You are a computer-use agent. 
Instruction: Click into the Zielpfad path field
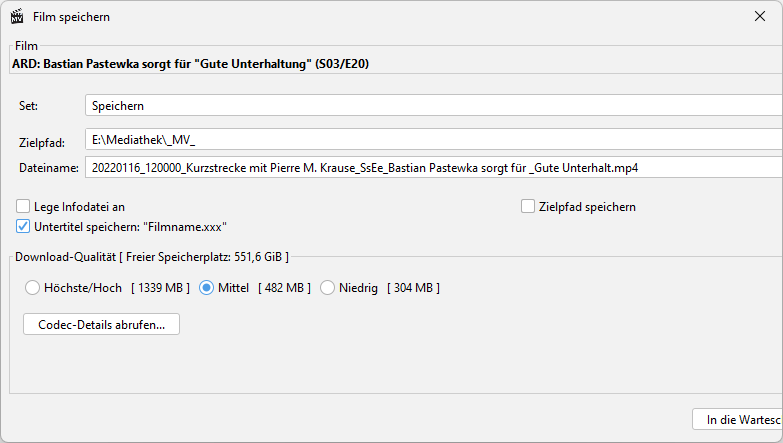(433, 139)
